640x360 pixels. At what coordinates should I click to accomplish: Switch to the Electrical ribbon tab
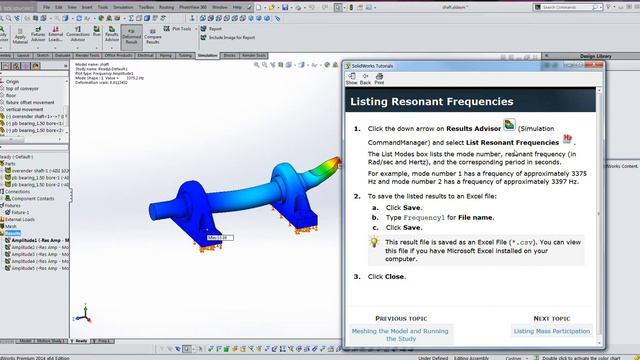tap(145, 55)
